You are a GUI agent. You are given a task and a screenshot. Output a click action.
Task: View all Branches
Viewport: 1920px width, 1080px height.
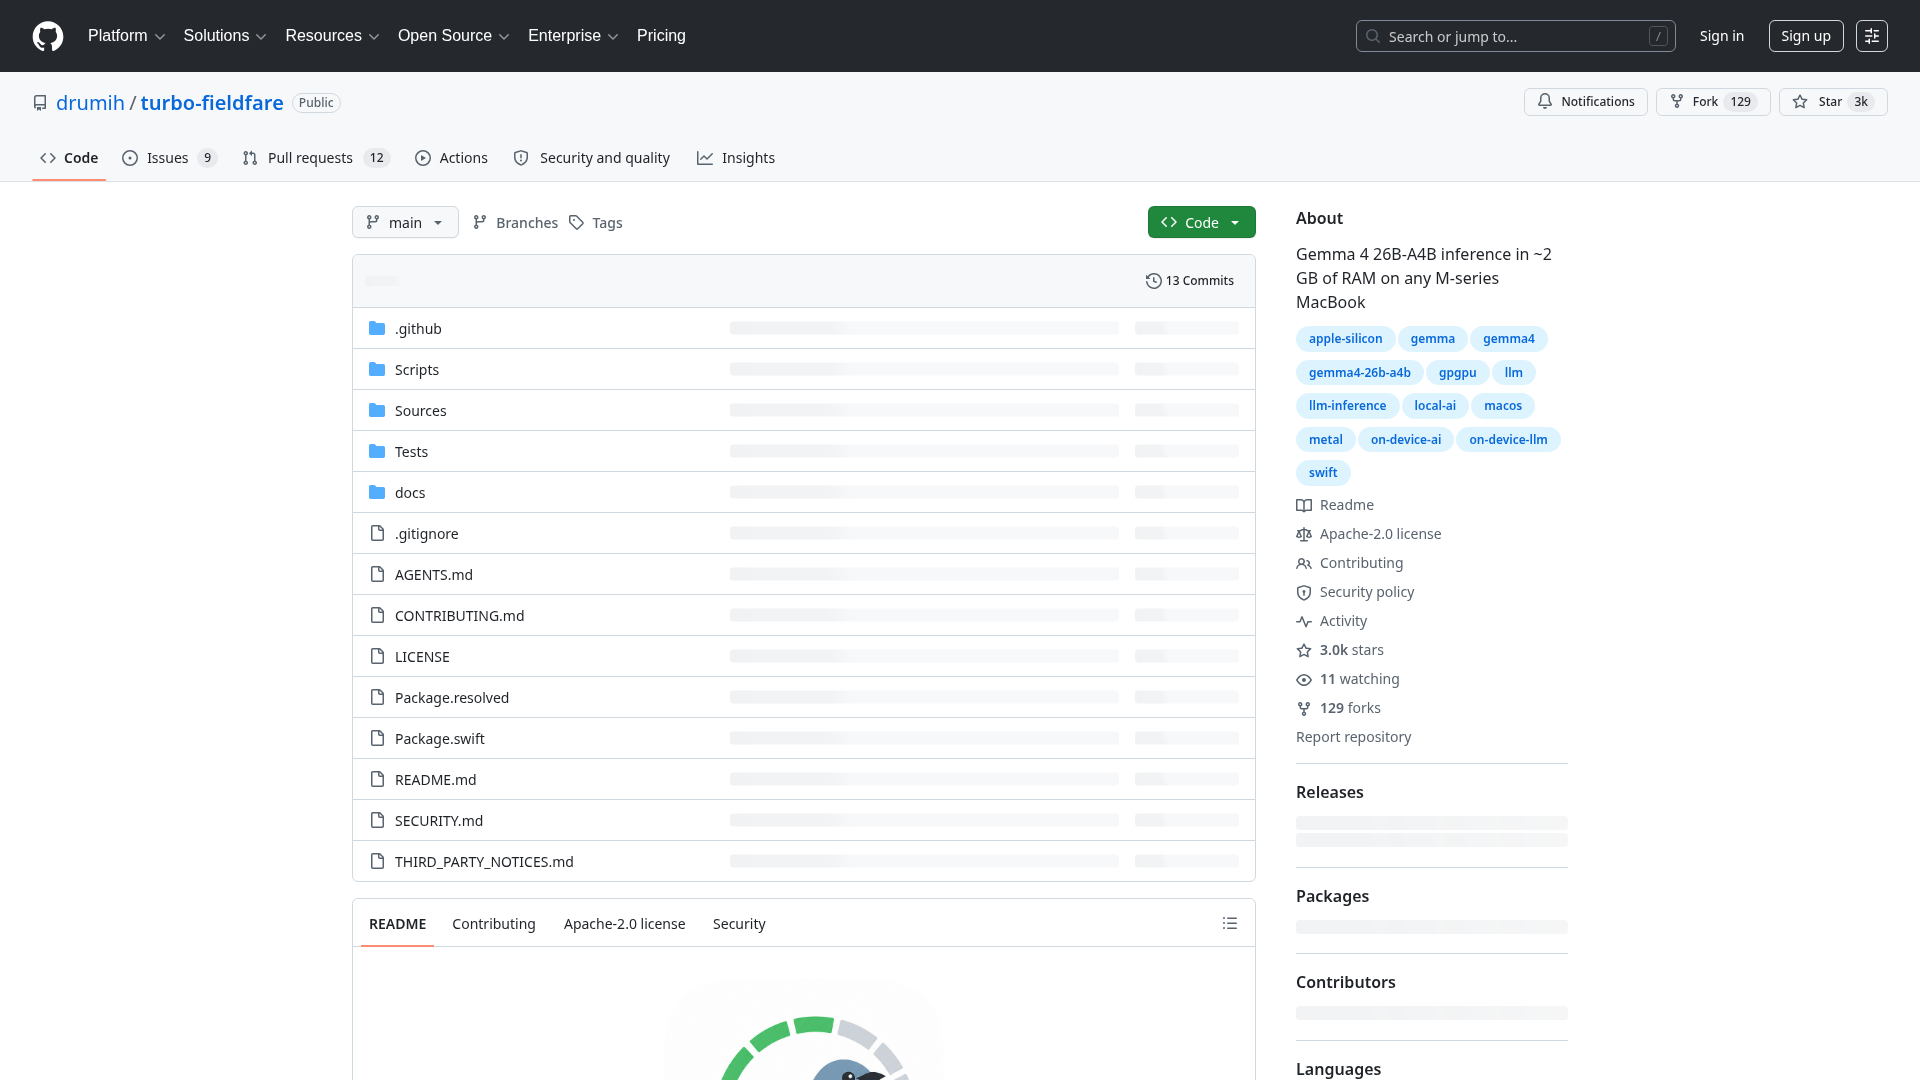tap(515, 223)
